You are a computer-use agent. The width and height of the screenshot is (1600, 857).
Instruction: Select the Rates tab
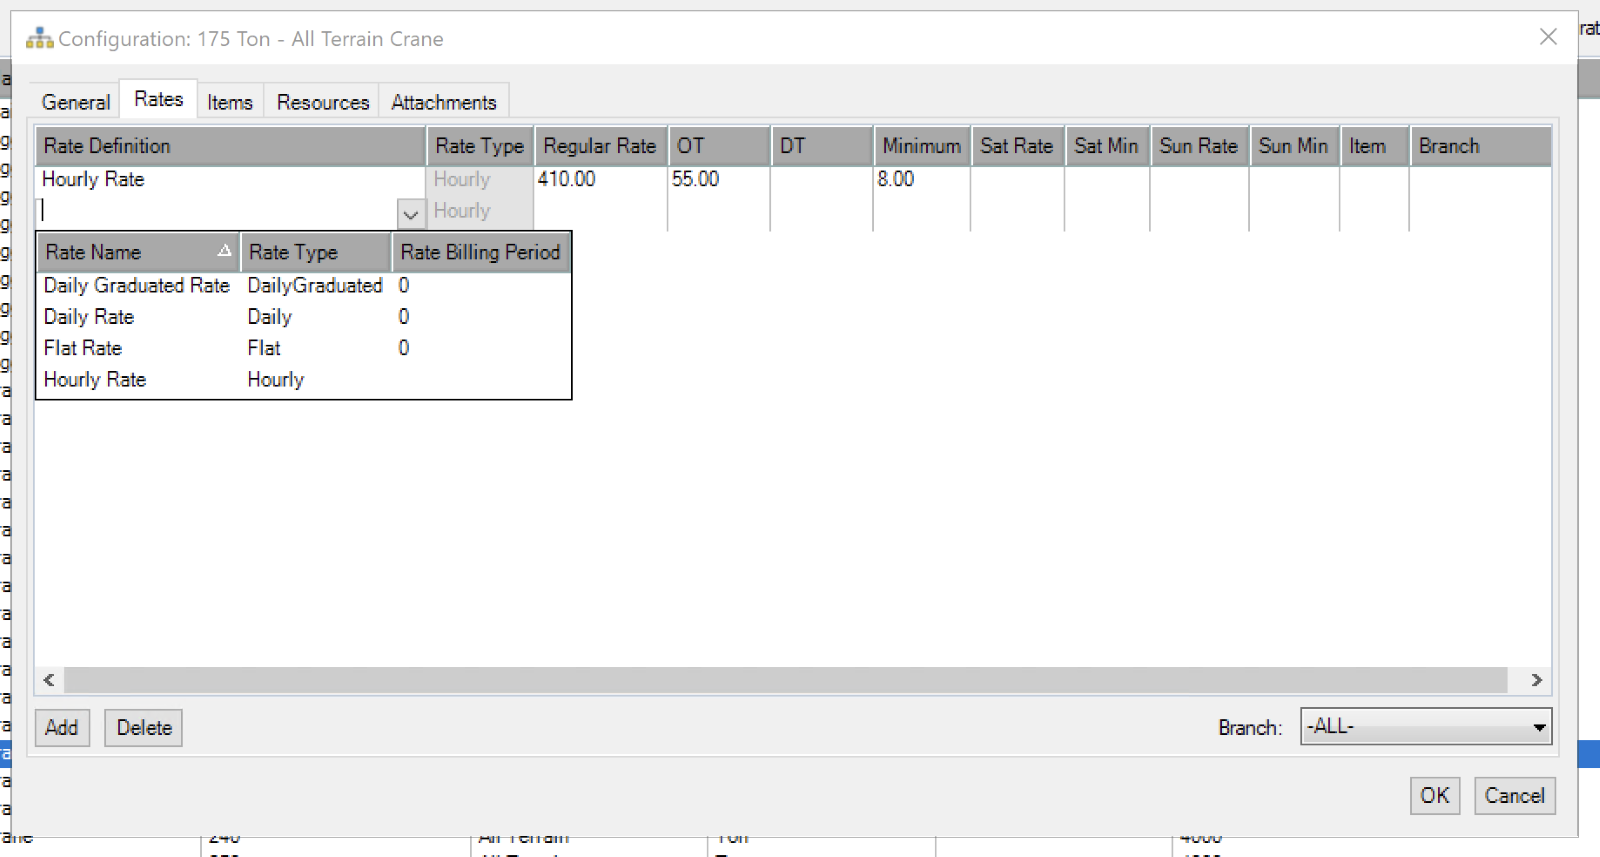(158, 99)
